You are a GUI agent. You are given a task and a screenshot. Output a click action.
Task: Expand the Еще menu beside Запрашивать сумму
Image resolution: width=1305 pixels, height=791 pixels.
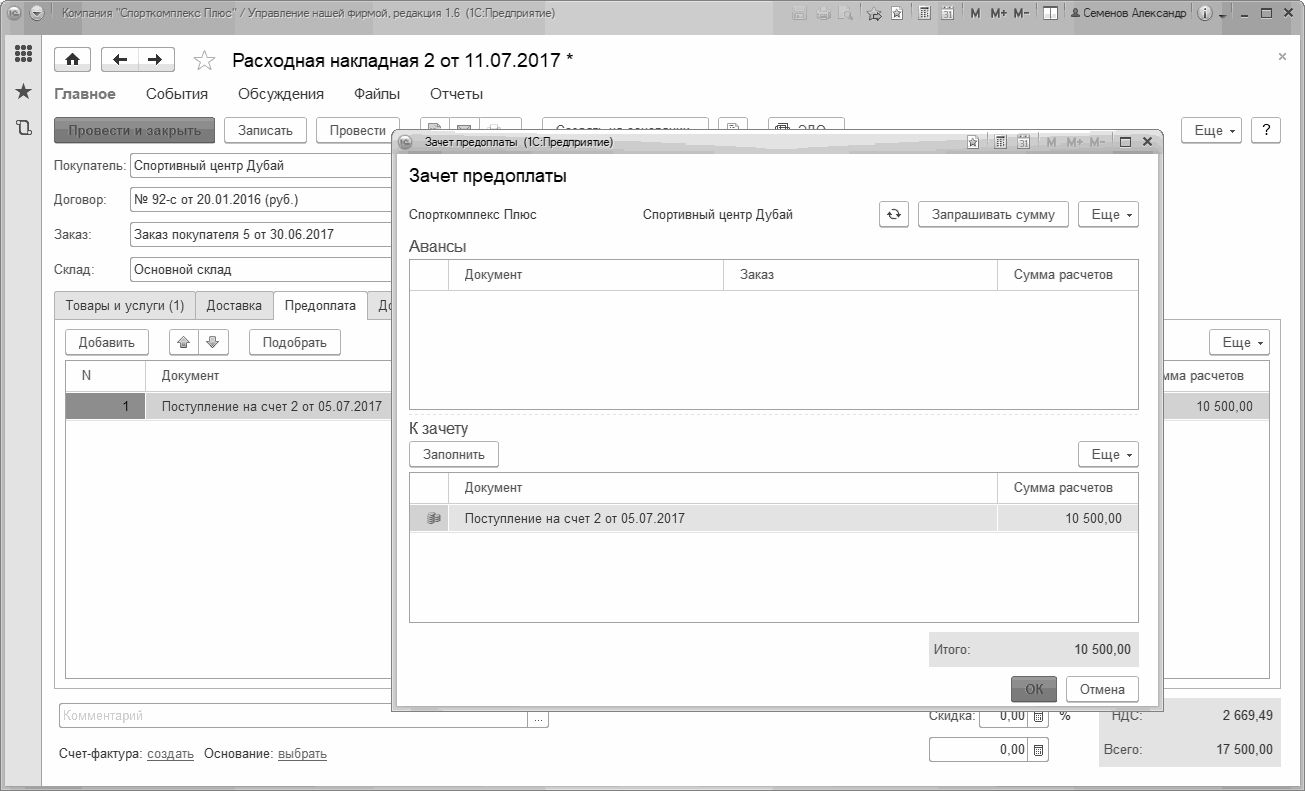click(x=1108, y=214)
